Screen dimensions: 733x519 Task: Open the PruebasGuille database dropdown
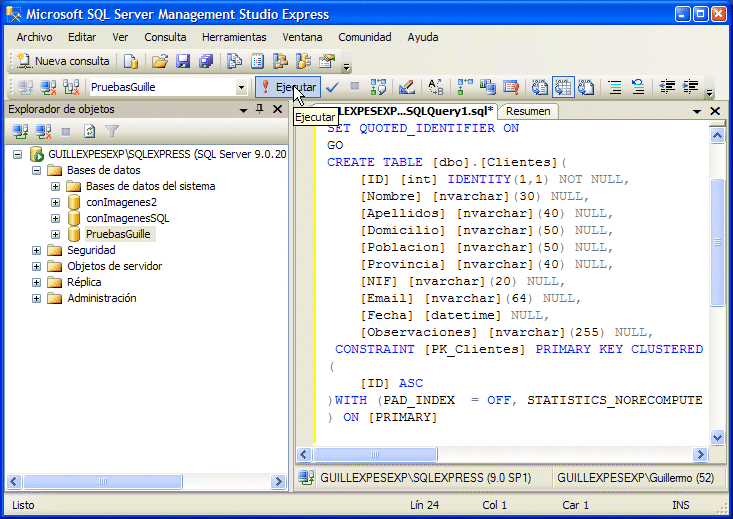click(241, 87)
